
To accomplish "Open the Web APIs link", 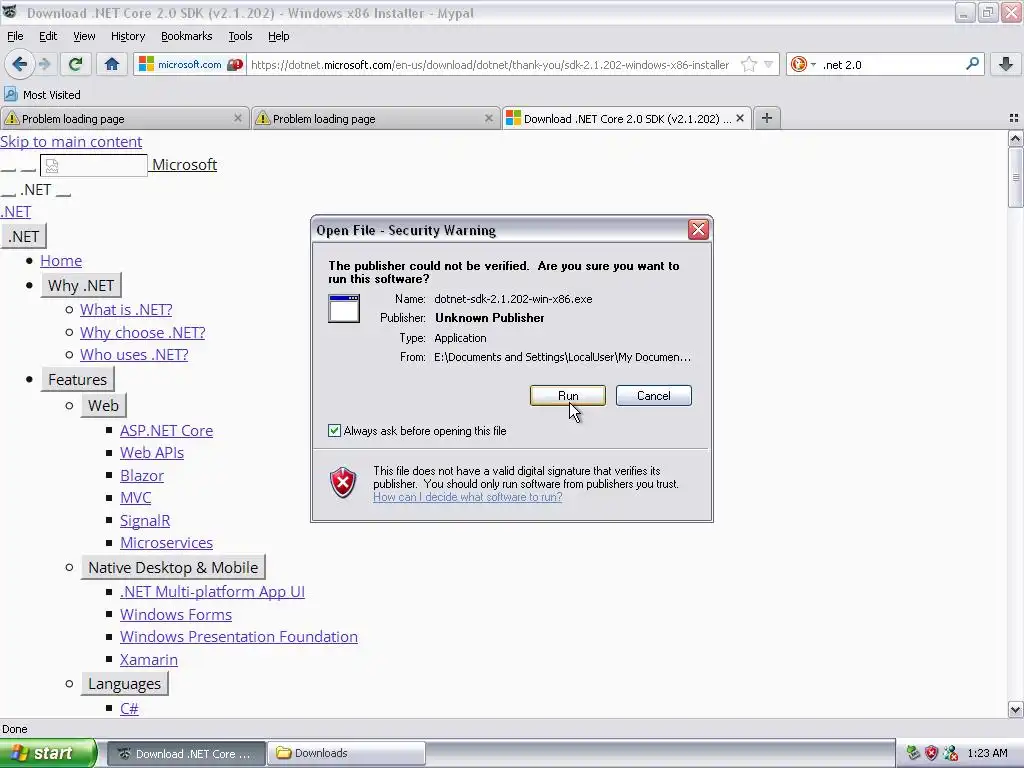I will pos(152,453).
